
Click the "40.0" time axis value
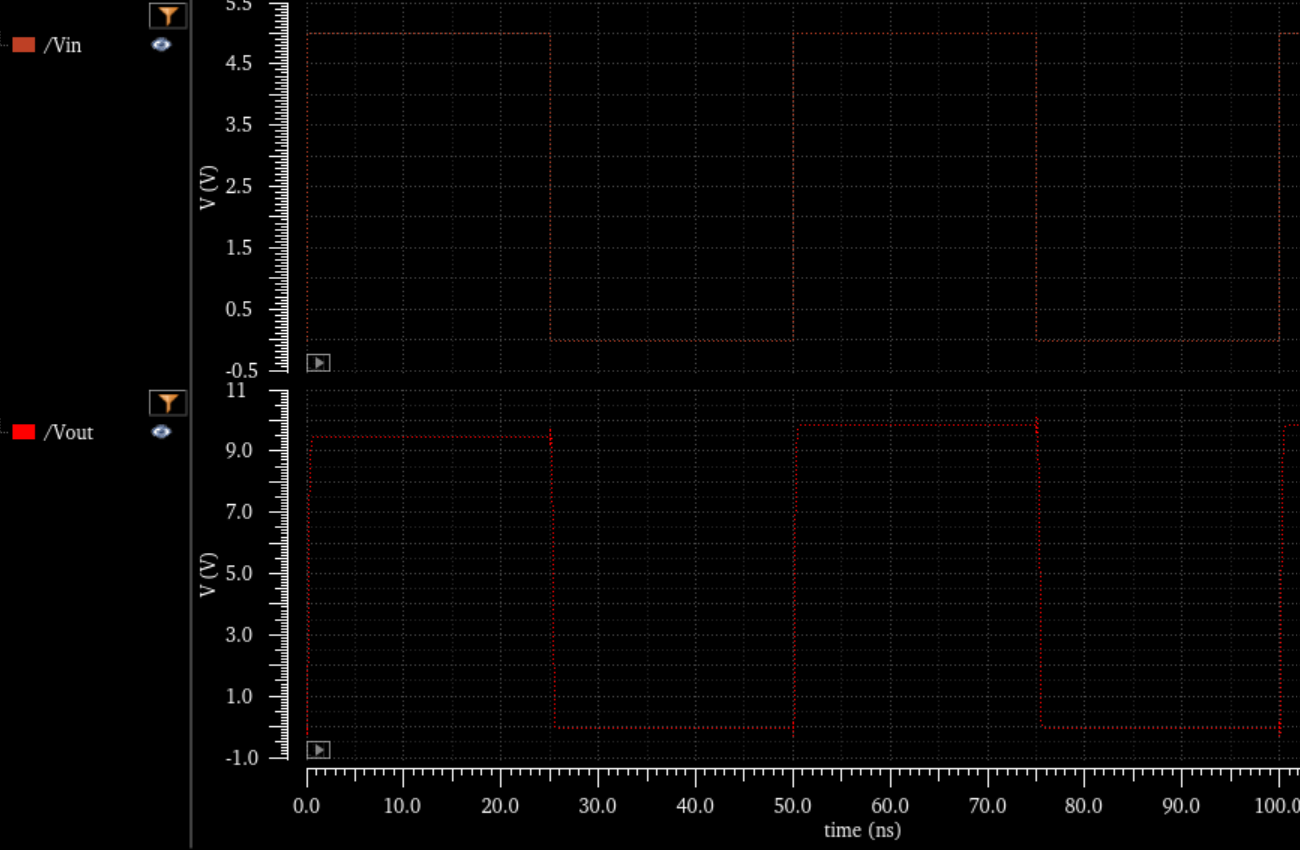[695, 806]
